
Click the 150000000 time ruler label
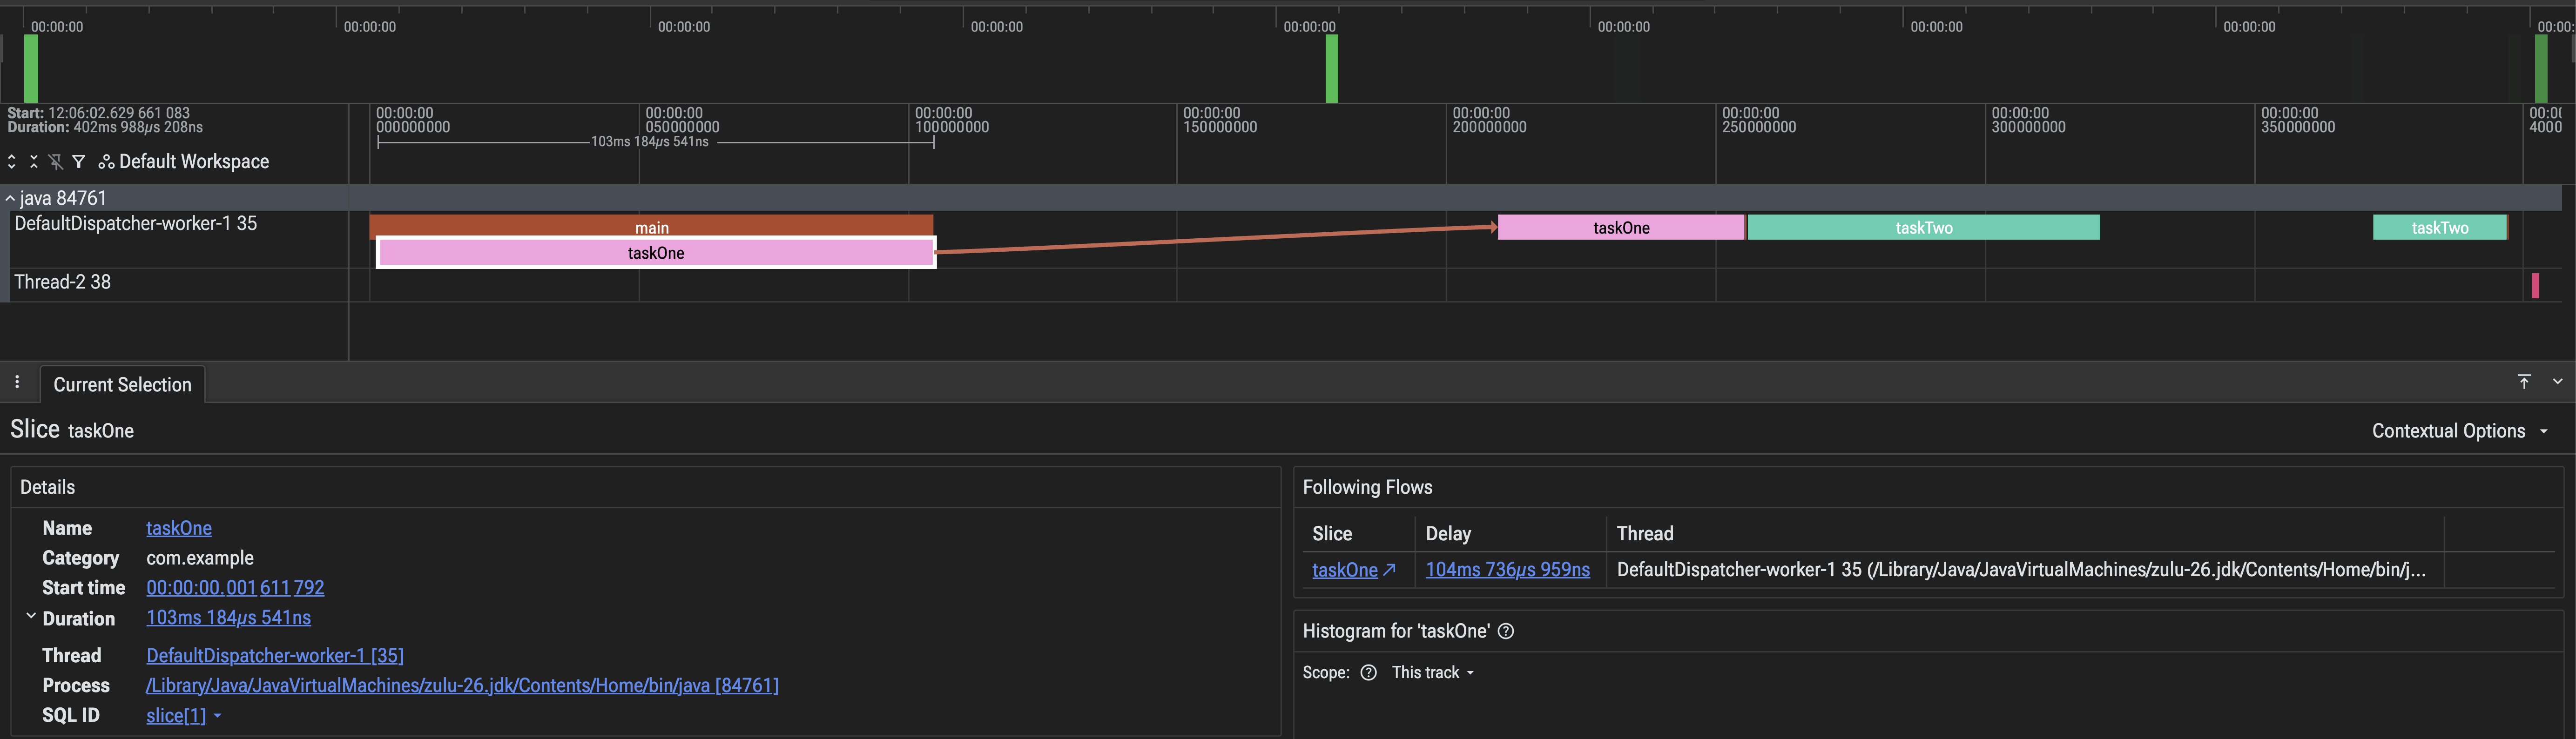[x=1220, y=127]
